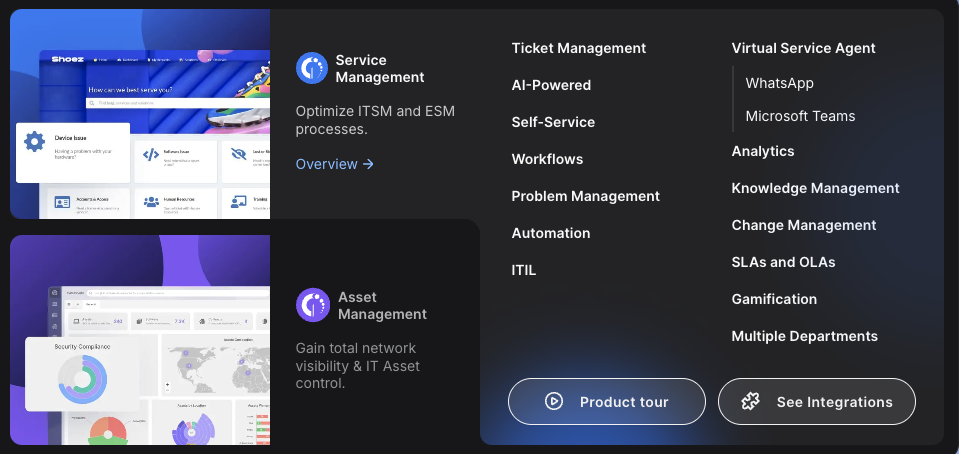Select the Asset Management heading
Viewport: 959px width, 454px height.
click(382, 305)
